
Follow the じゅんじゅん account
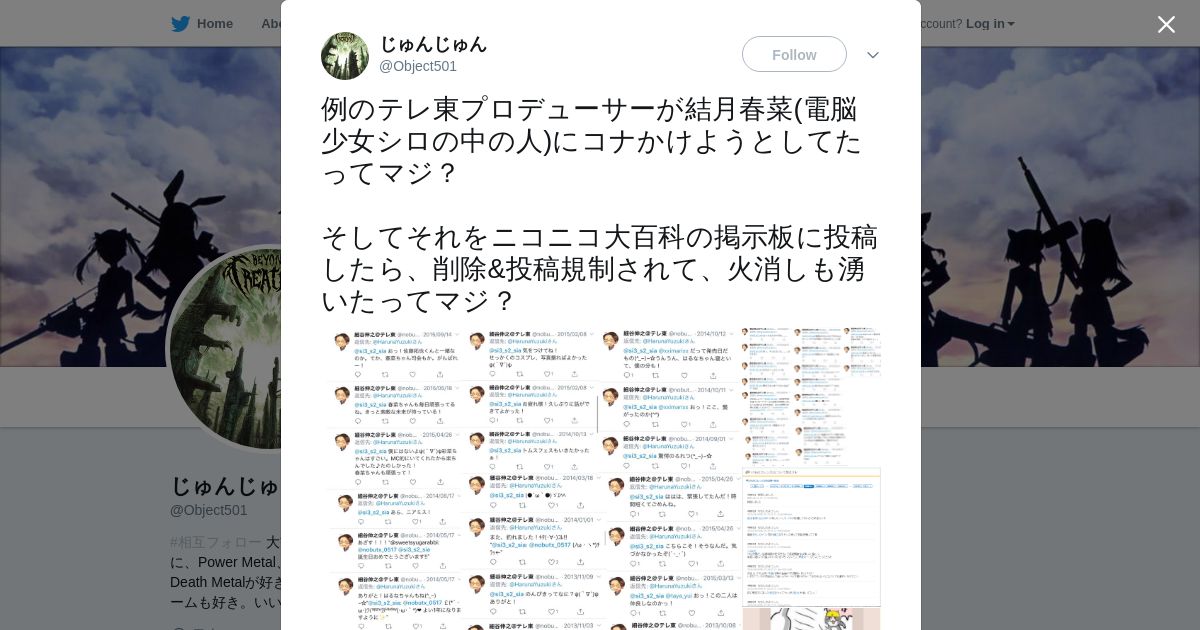[x=794, y=54]
